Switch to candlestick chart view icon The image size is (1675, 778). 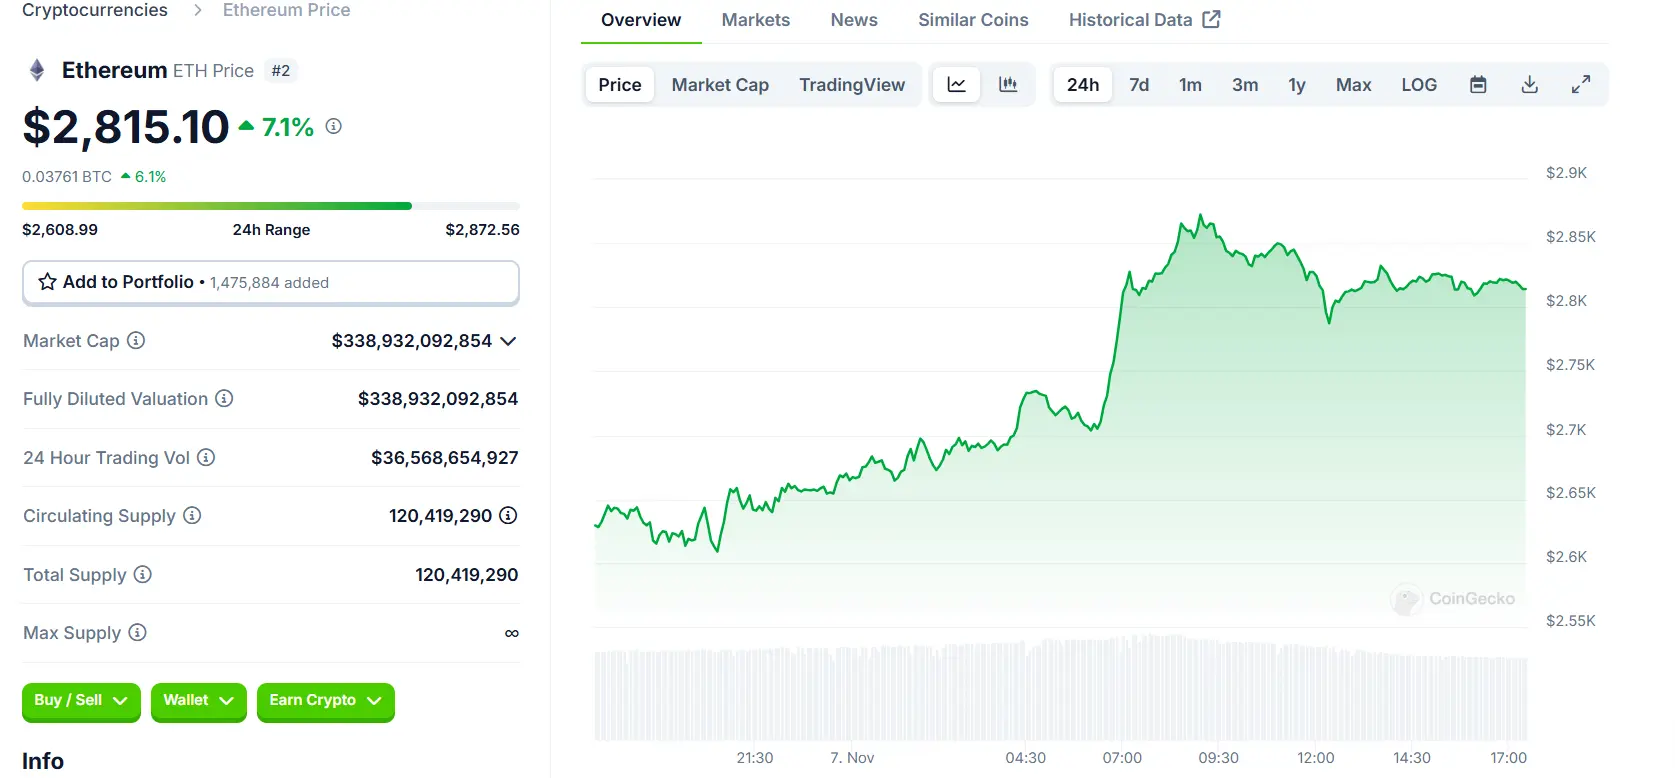[x=1008, y=85]
